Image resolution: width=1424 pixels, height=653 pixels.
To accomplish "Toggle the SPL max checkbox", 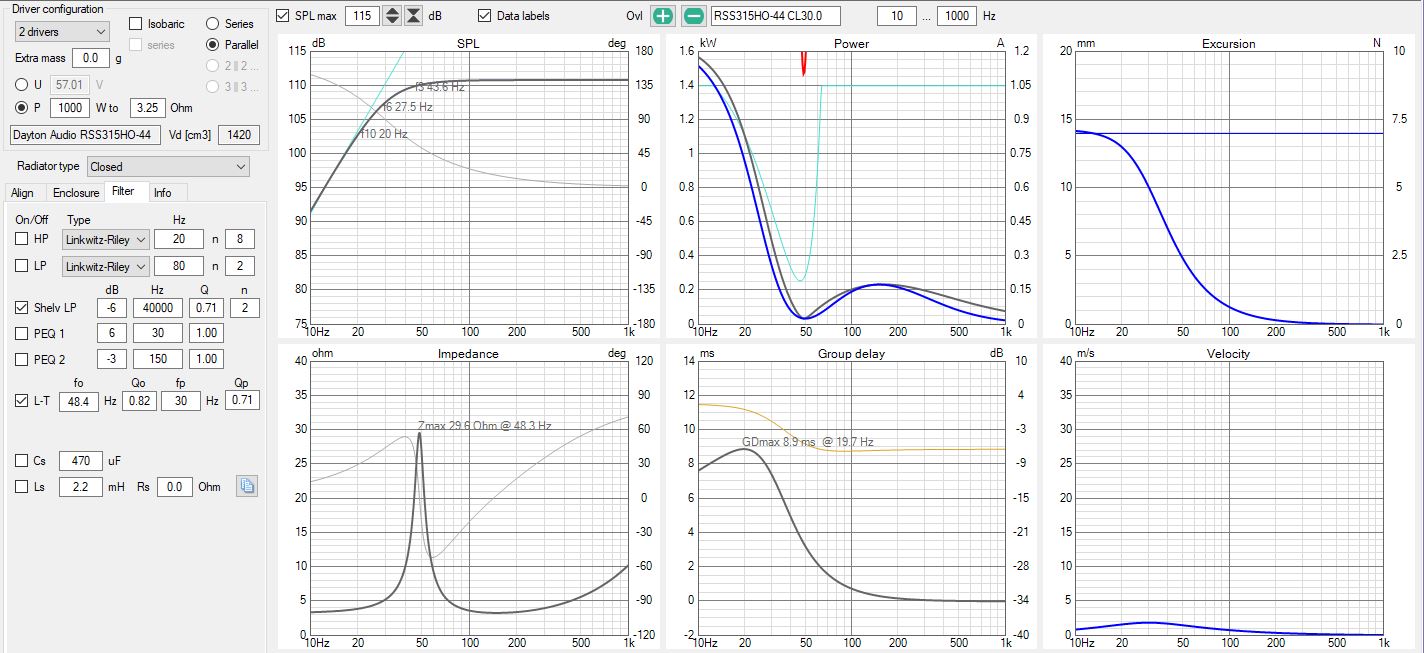I will tap(282, 16).
